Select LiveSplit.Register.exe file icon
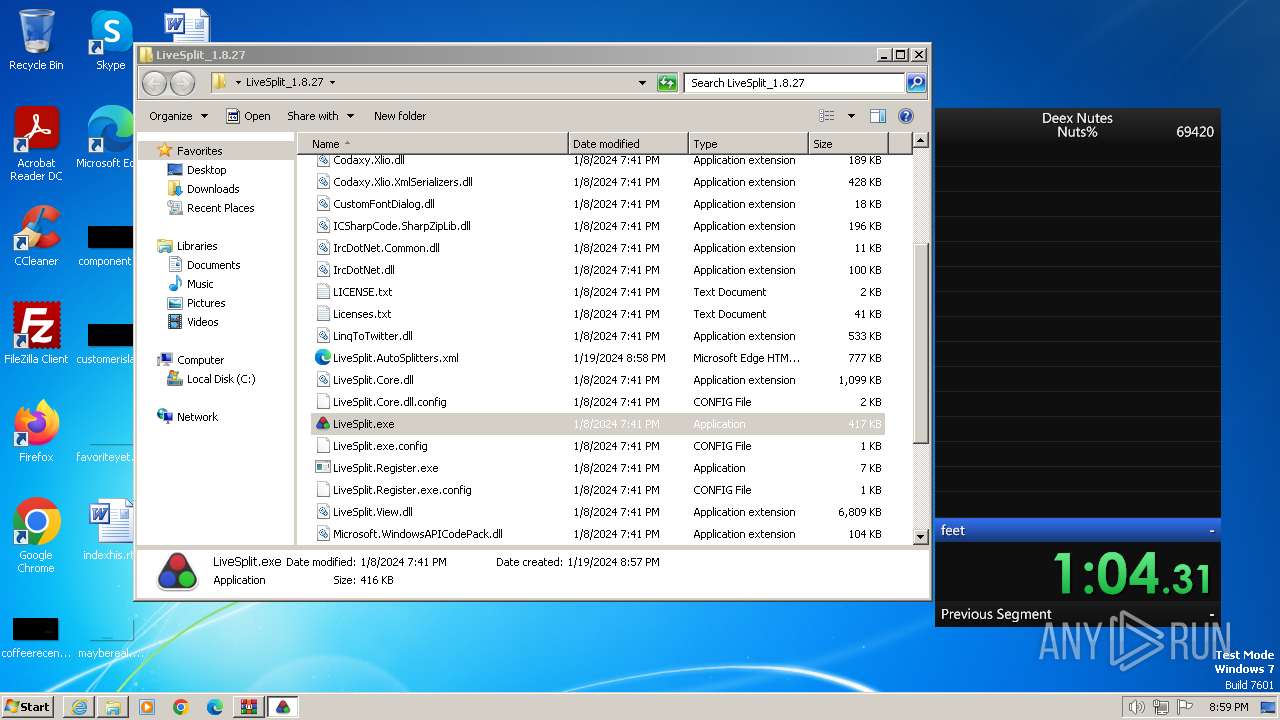1280x720 pixels. click(323, 468)
